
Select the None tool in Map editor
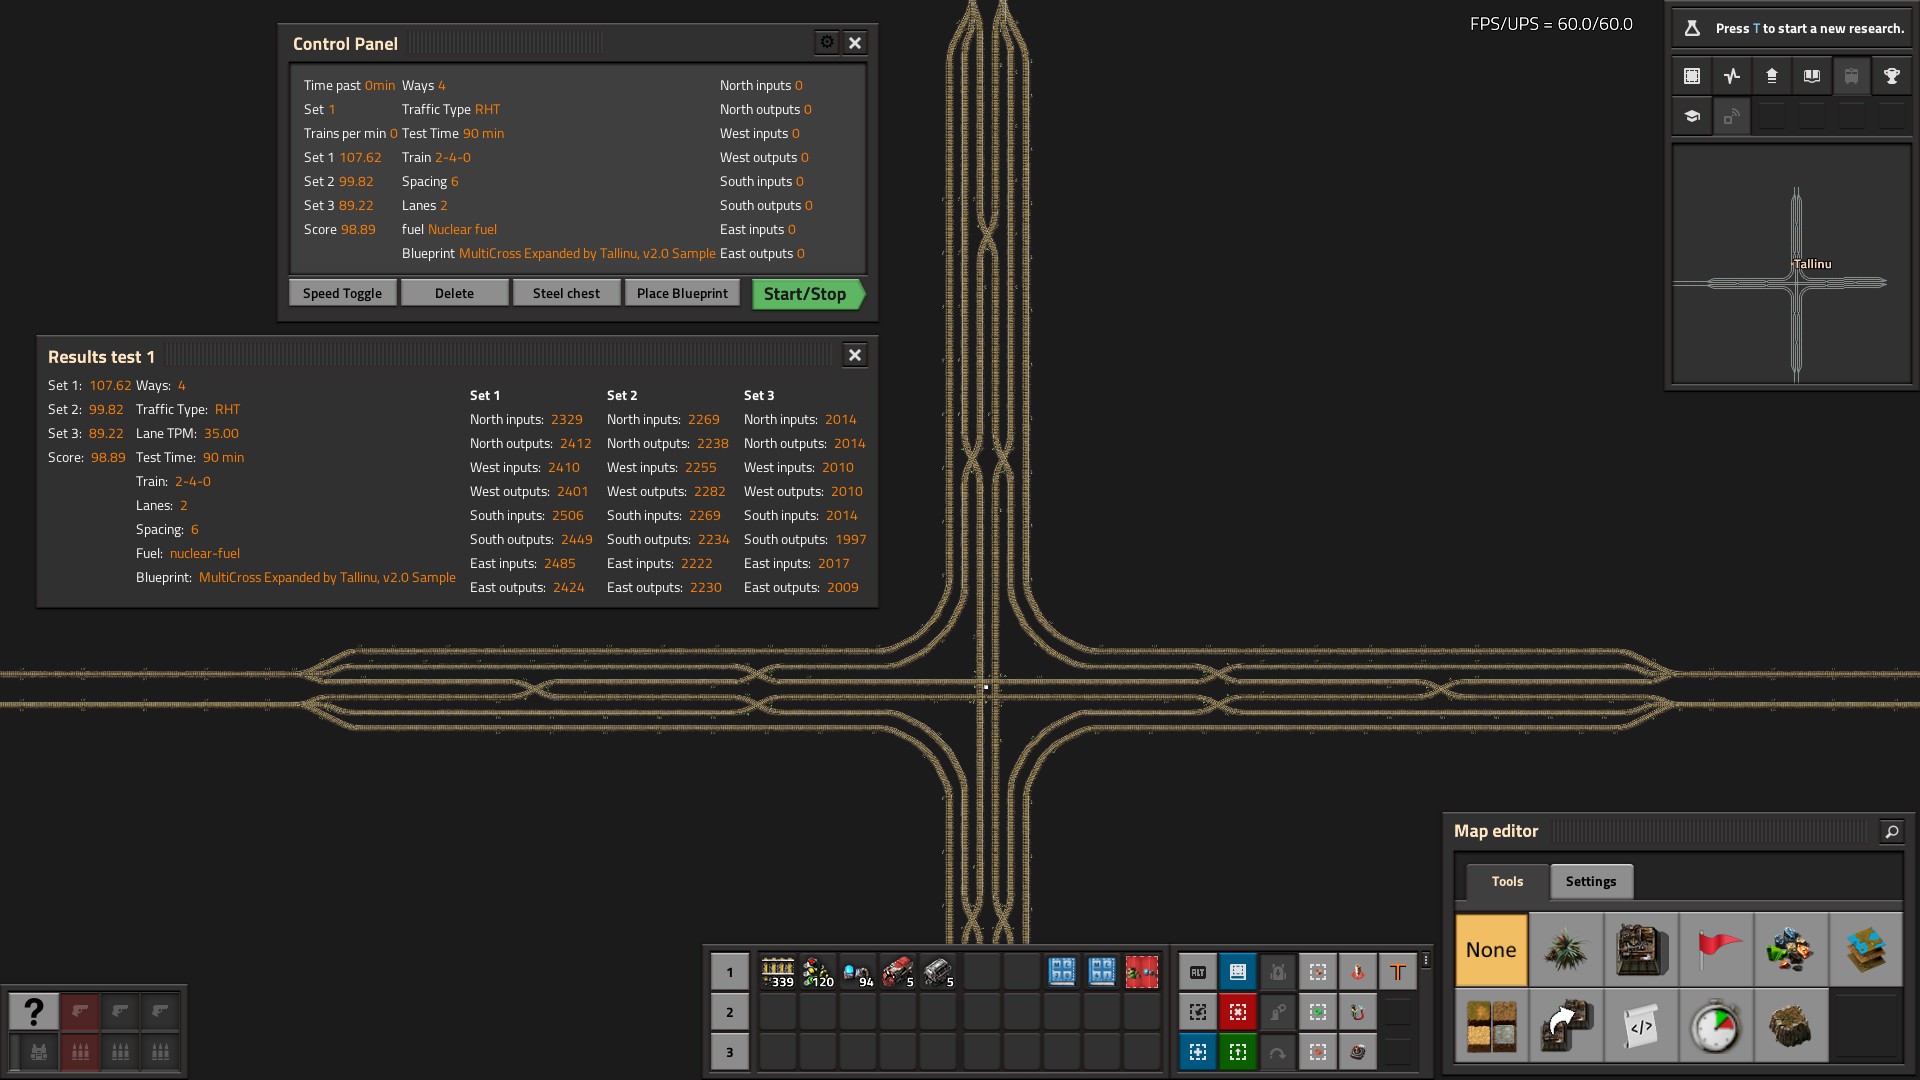[x=1491, y=950]
